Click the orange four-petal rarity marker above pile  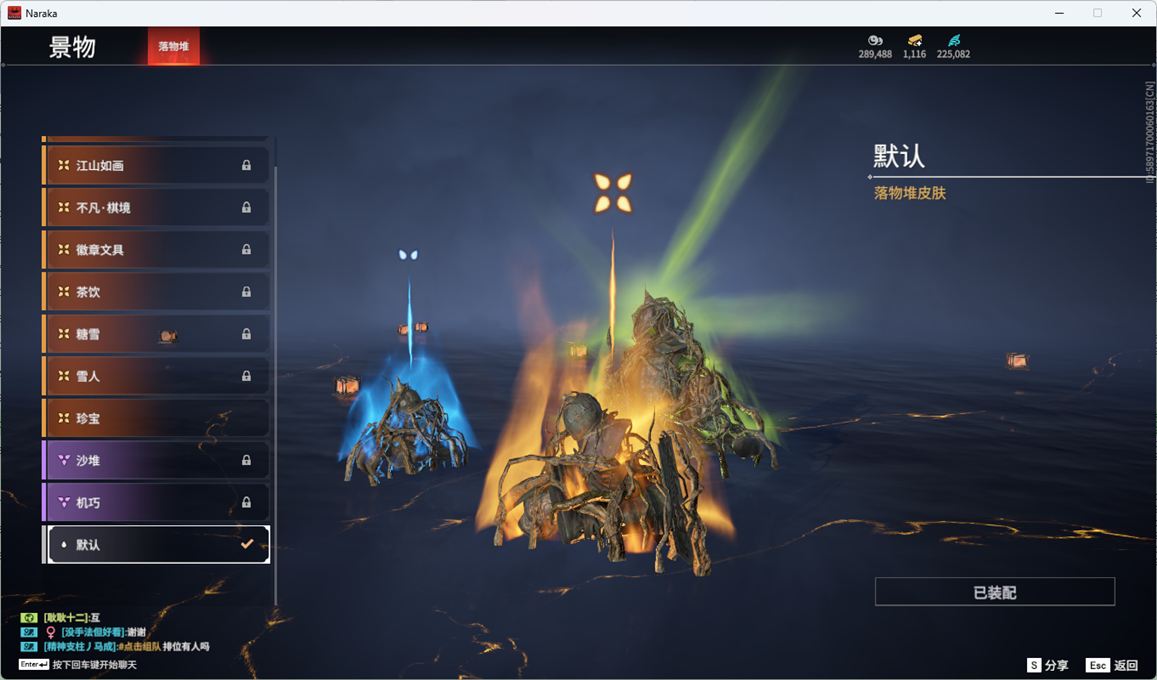pyautogui.click(x=612, y=192)
